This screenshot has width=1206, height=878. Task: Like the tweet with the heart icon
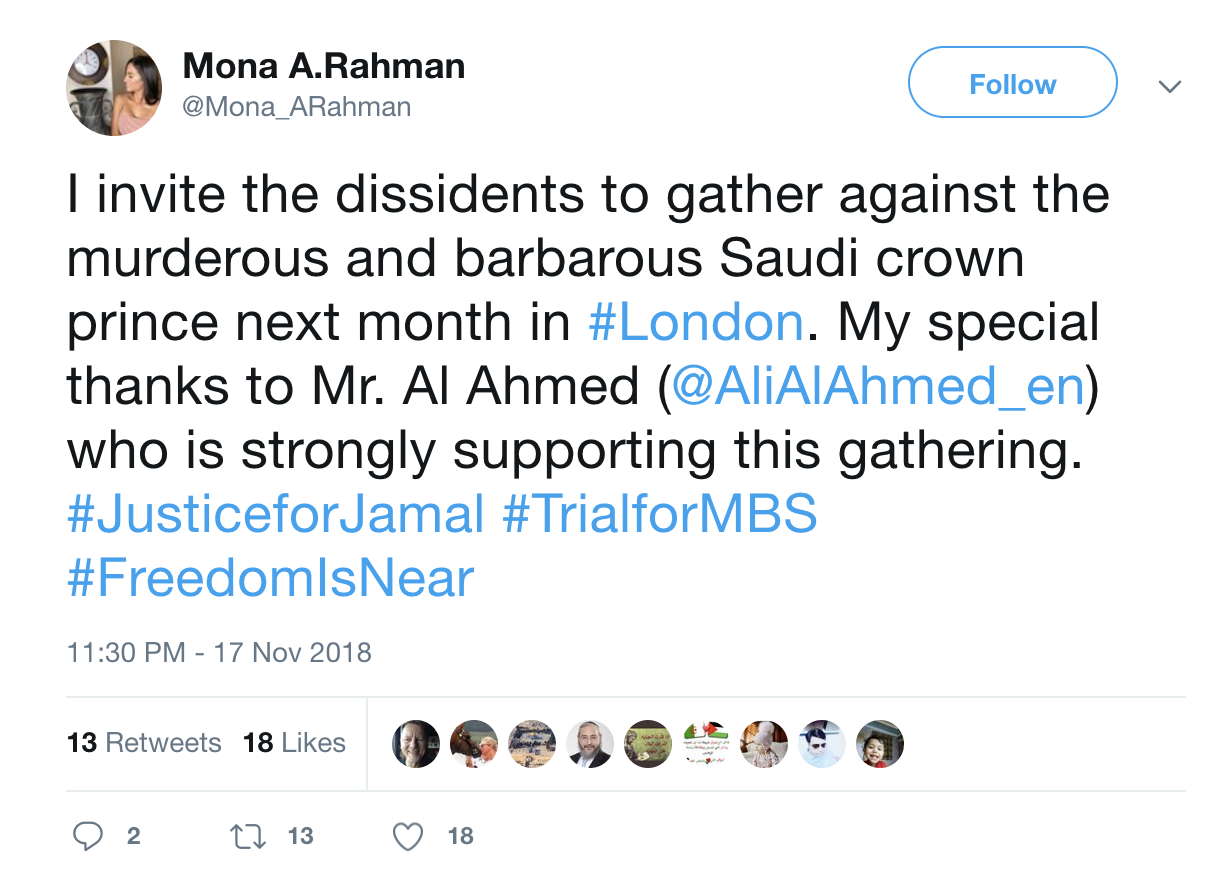[408, 836]
